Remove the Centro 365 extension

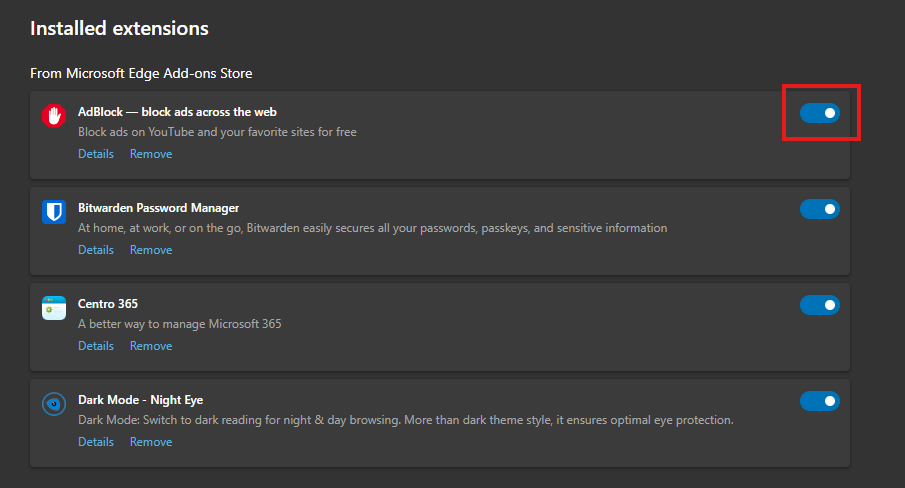(151, 346)
